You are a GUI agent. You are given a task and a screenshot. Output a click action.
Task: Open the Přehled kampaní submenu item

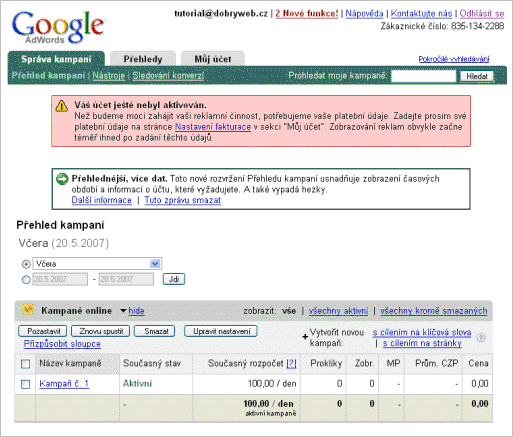(x=48, y=76)
